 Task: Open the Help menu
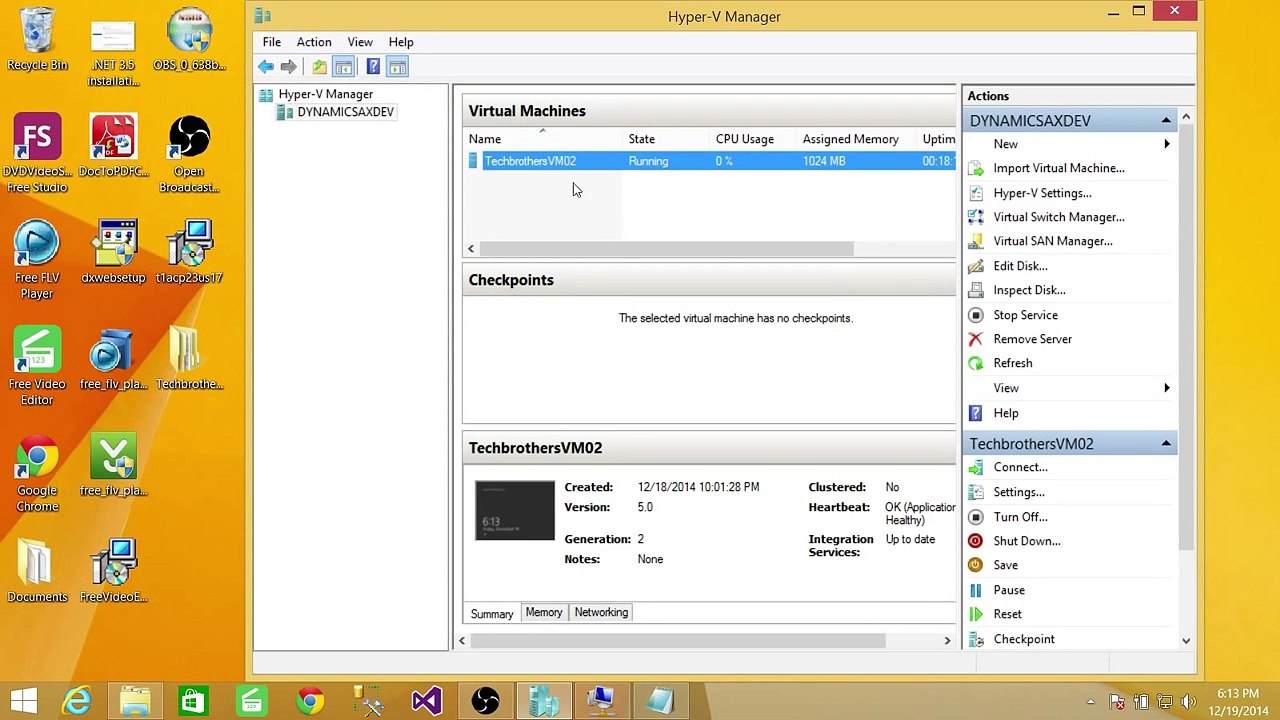point(401,42)
